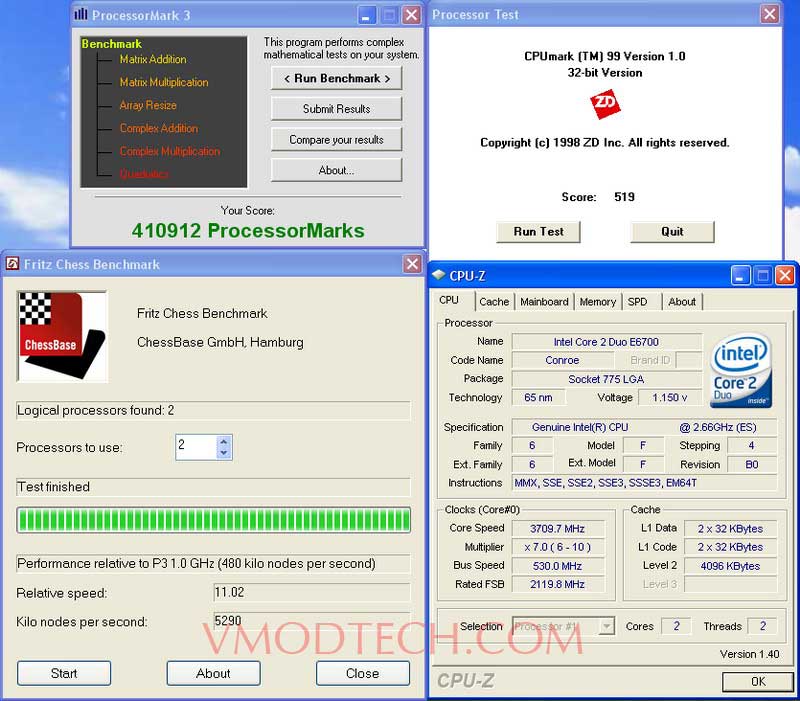Open the About... dialog in ProcessorMark
The width and height of the screenshot is (800, 701).
tap(337, 170)
